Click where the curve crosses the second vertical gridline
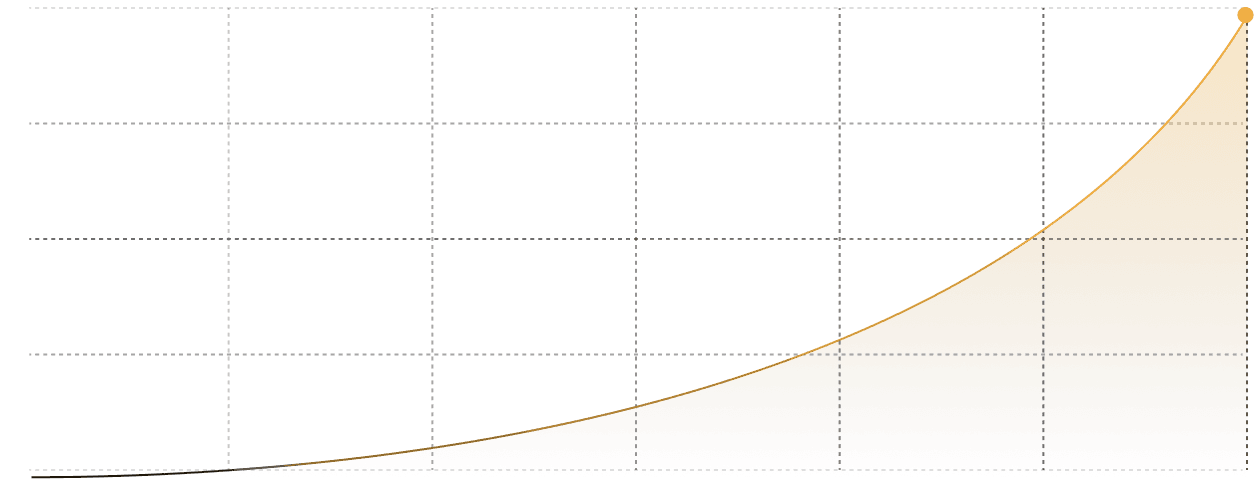 [432, 446]
